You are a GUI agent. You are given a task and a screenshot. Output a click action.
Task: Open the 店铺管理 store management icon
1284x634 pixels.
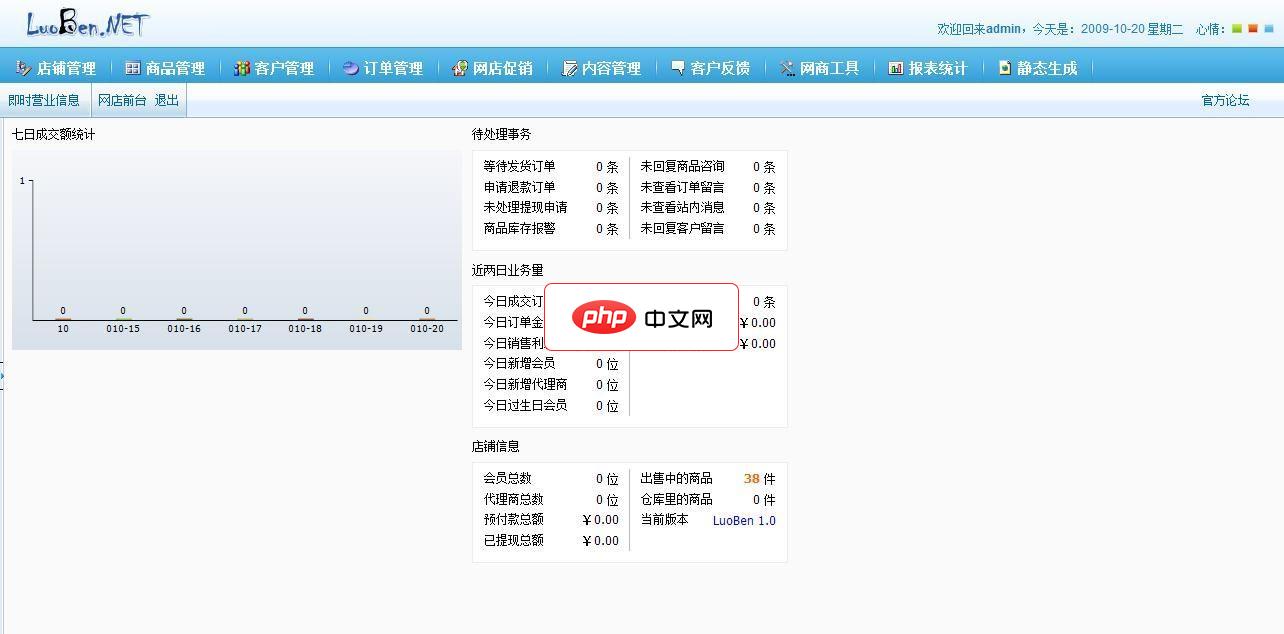[25, 68]
